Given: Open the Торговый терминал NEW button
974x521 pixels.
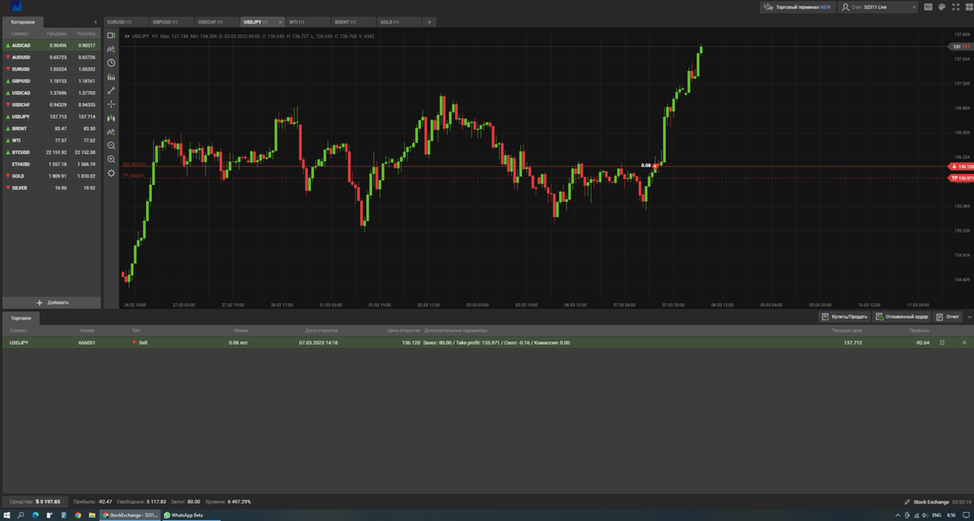Looking at the screenshot, I should [798, 7].
